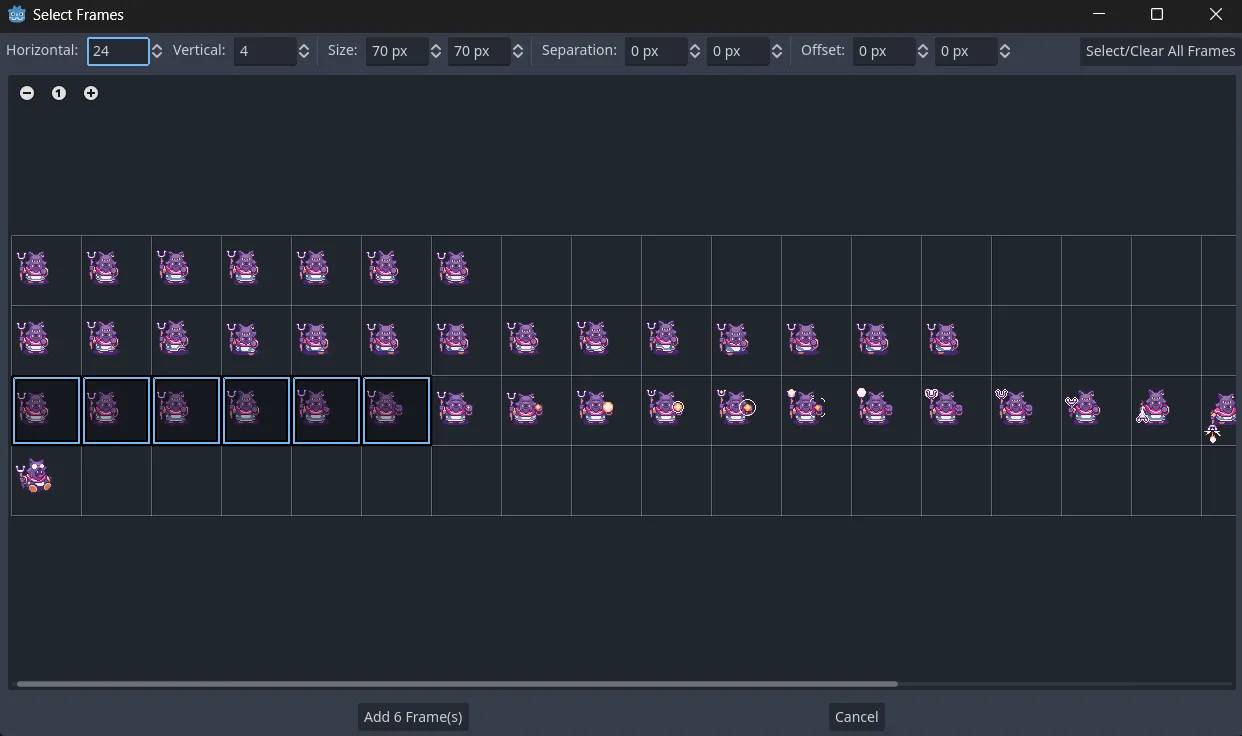Screen dimensions: 1242x736
Task: Cancel the Select Frames dialog
Action: click(x=857, y=717)
